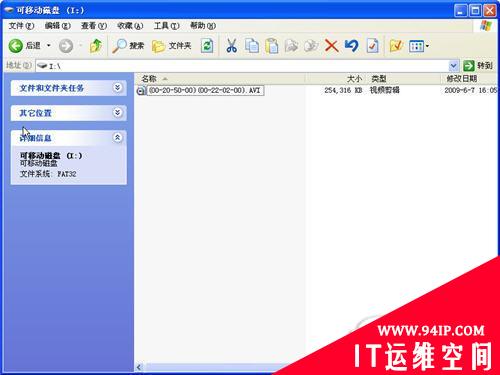Click the Undo blue arrow icon
Image resolution: width=500 pixels, height=375 pixels.
352,46
